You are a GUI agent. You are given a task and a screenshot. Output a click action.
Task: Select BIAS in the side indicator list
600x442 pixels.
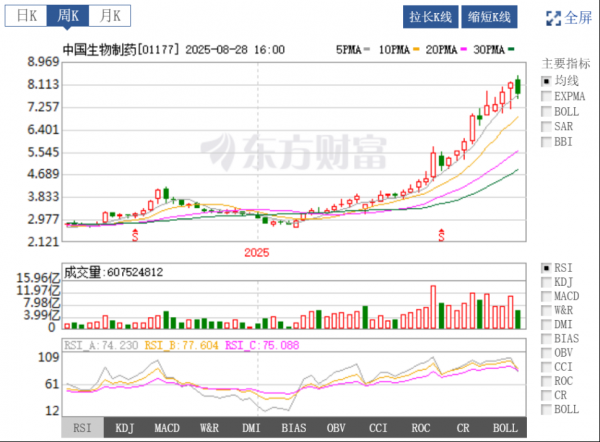546,339
